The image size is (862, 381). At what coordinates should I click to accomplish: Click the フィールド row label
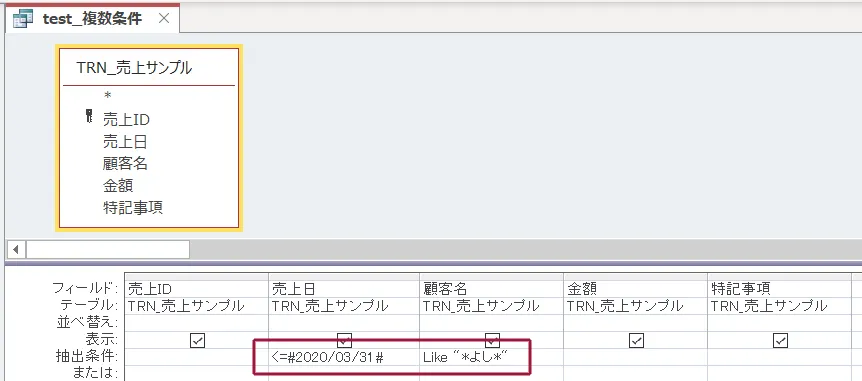(85, 288)
